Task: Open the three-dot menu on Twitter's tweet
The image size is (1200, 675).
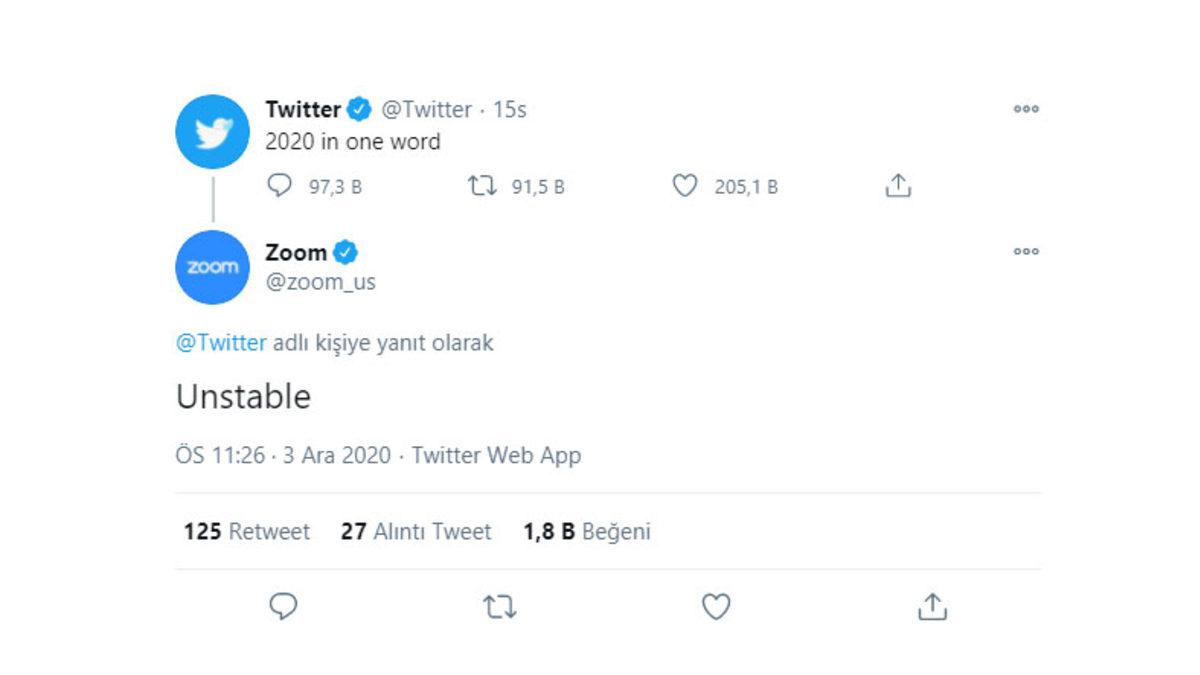Action: (x=1026, y=110)
